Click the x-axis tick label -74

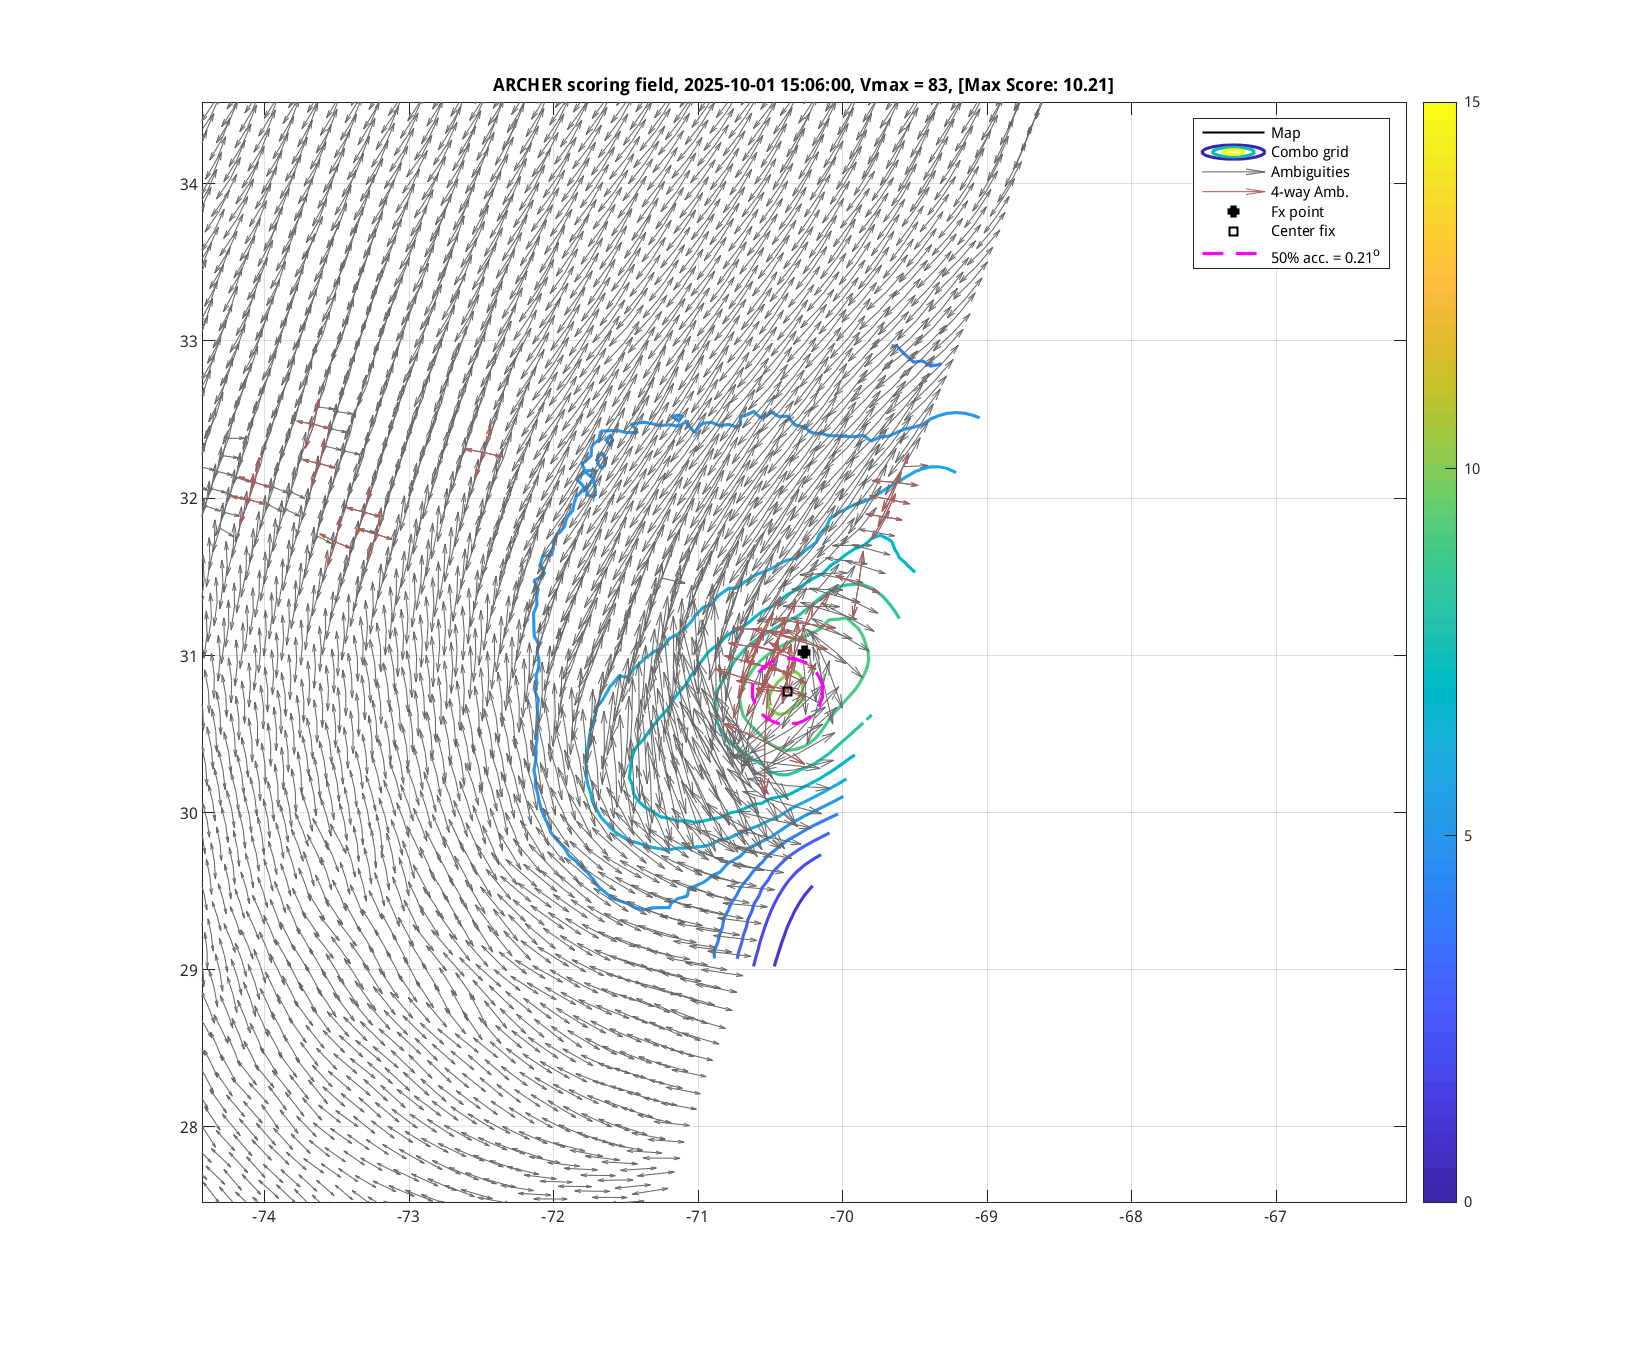pos(264,1217)
